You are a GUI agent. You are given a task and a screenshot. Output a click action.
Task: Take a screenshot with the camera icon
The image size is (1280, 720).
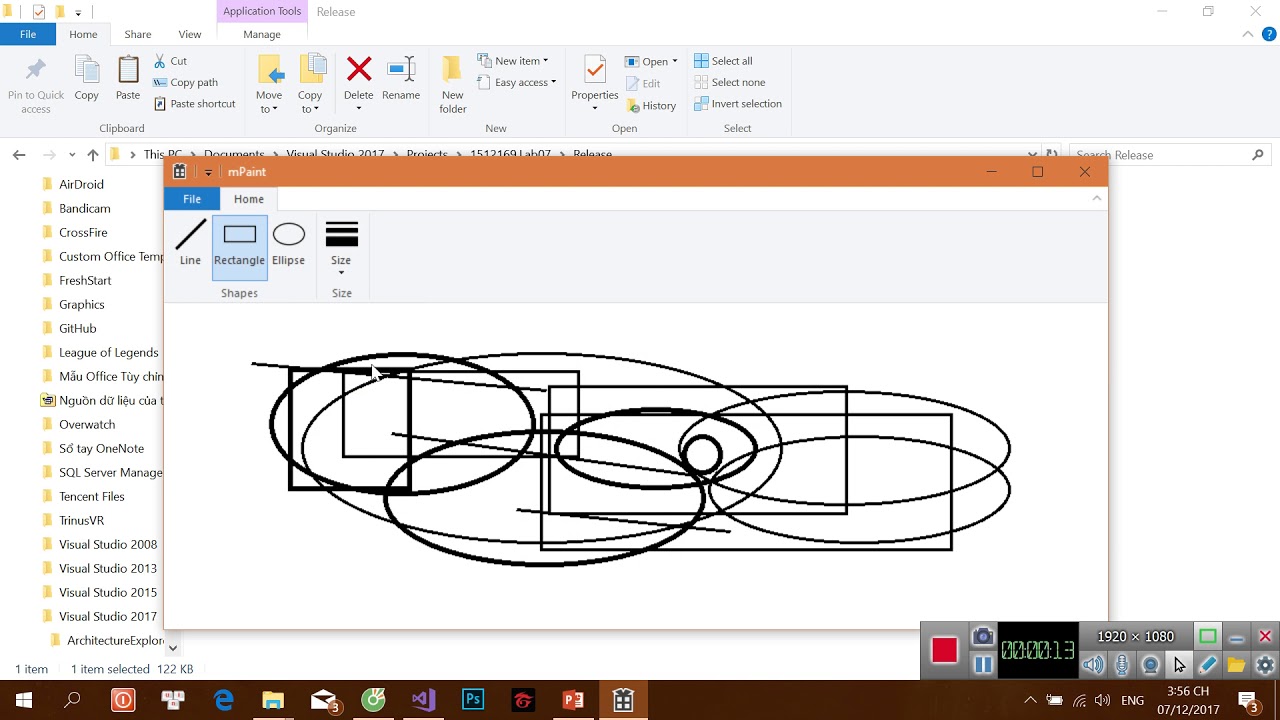coord(983,637)
